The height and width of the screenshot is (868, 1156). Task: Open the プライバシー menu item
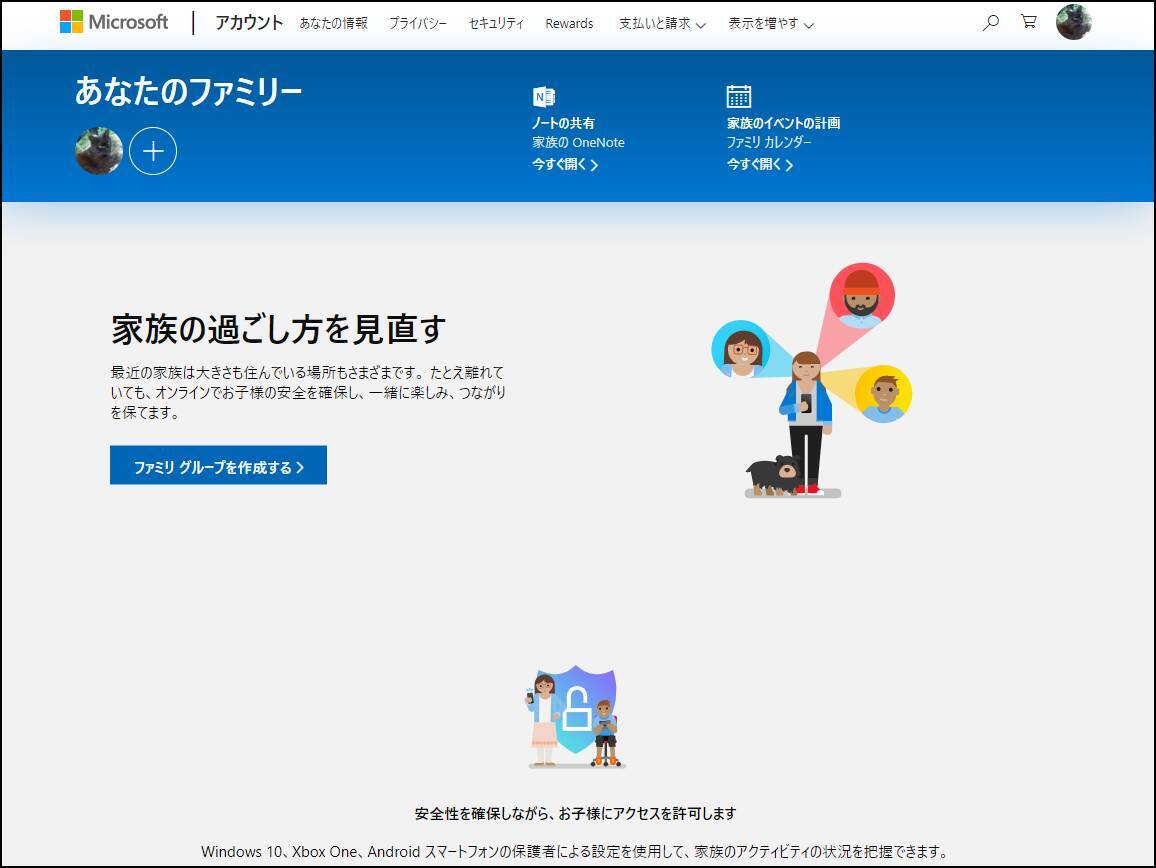click(x=418, y=23)
